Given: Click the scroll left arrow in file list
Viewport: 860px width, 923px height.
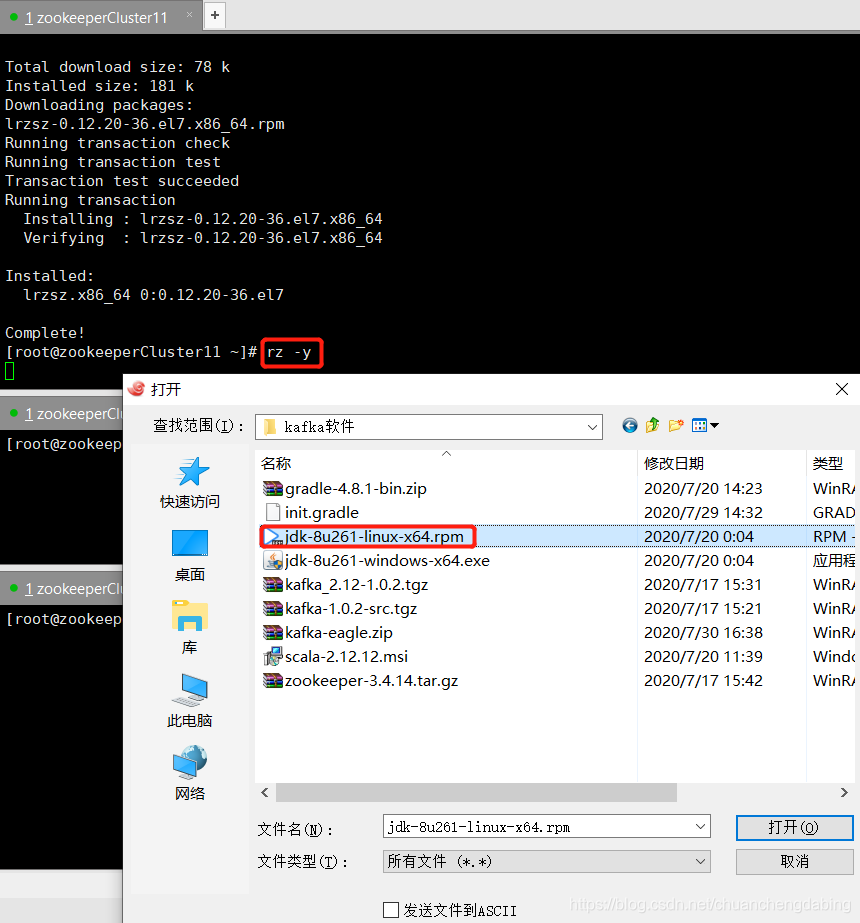Looking at the screenshot, I should tap(265, 792).
